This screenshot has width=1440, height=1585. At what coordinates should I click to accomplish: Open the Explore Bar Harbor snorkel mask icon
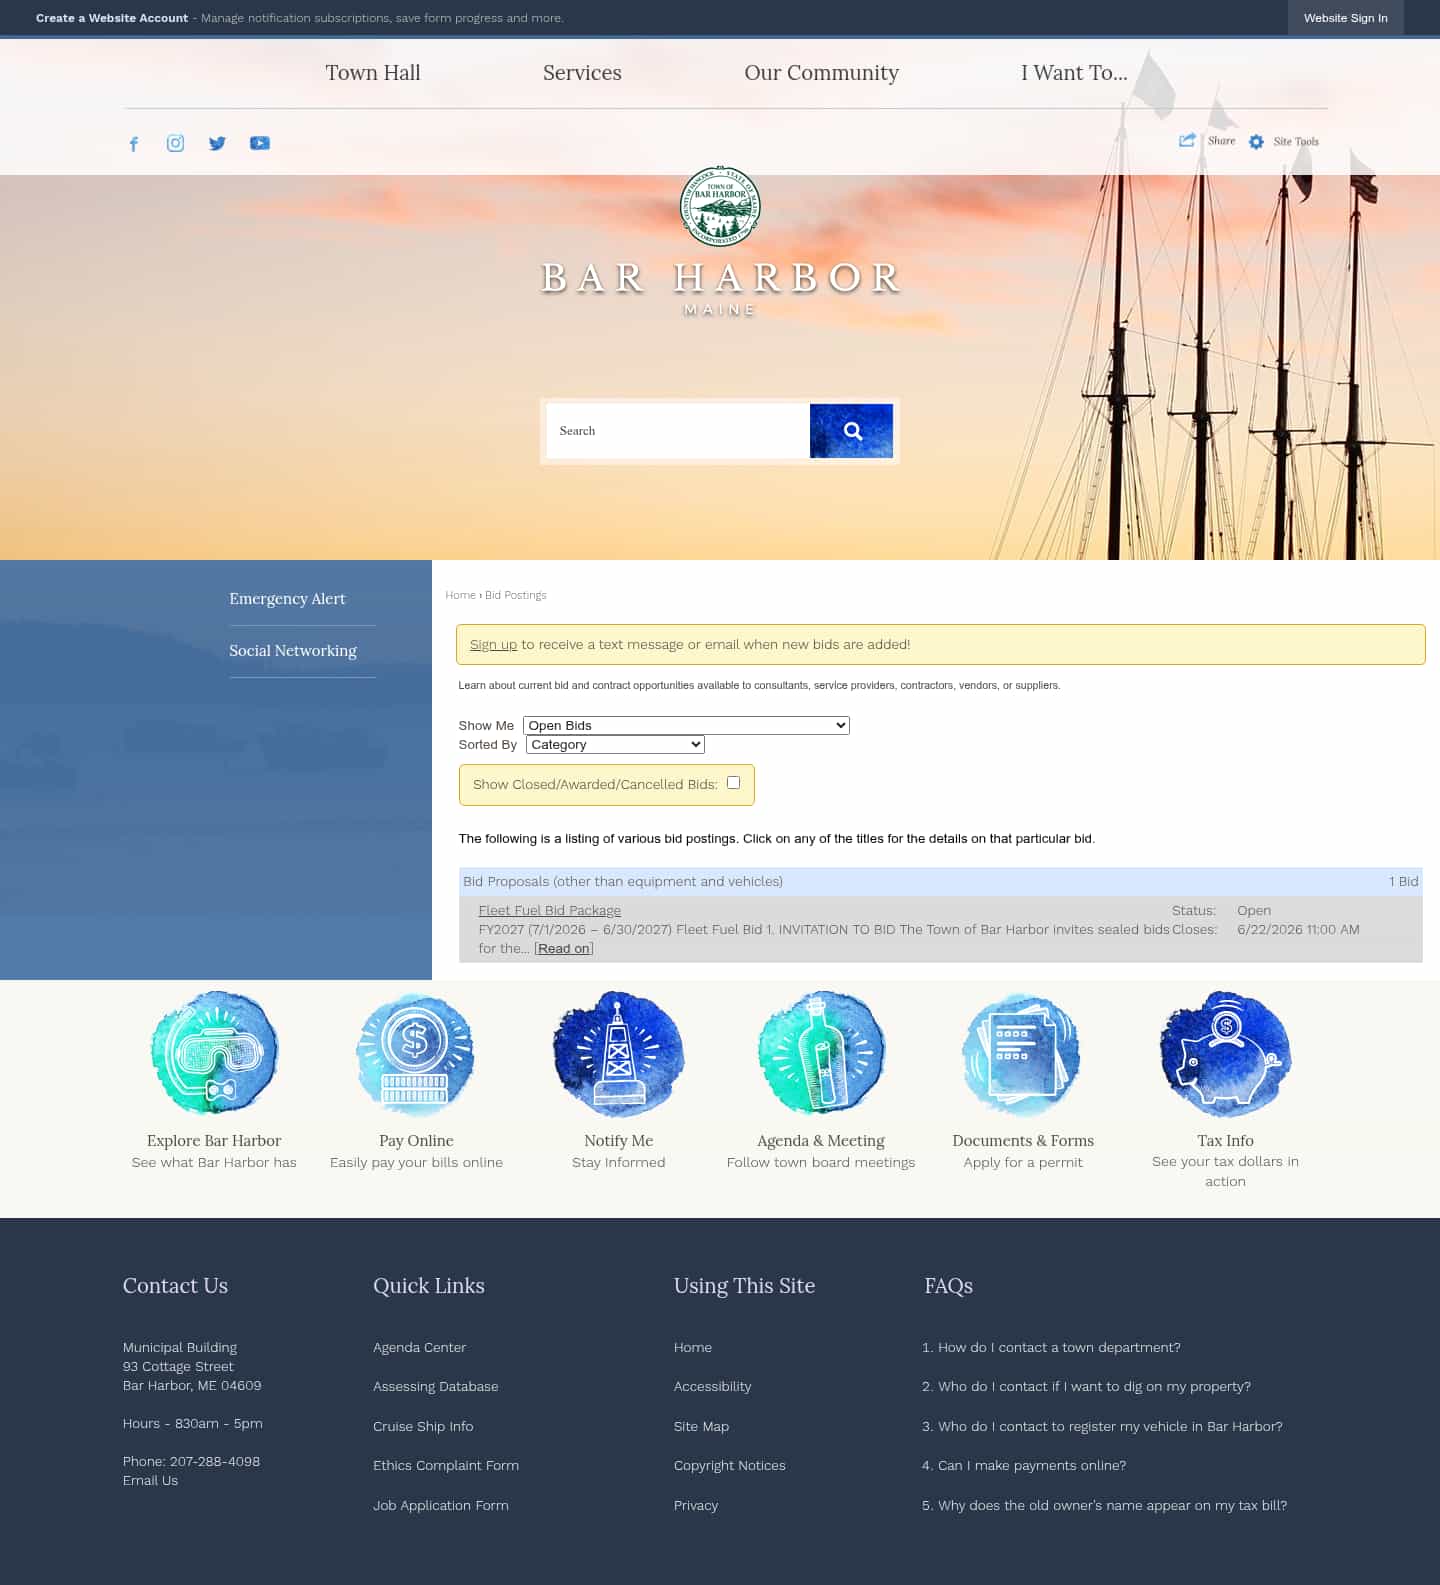click(x=214, y=1054)
